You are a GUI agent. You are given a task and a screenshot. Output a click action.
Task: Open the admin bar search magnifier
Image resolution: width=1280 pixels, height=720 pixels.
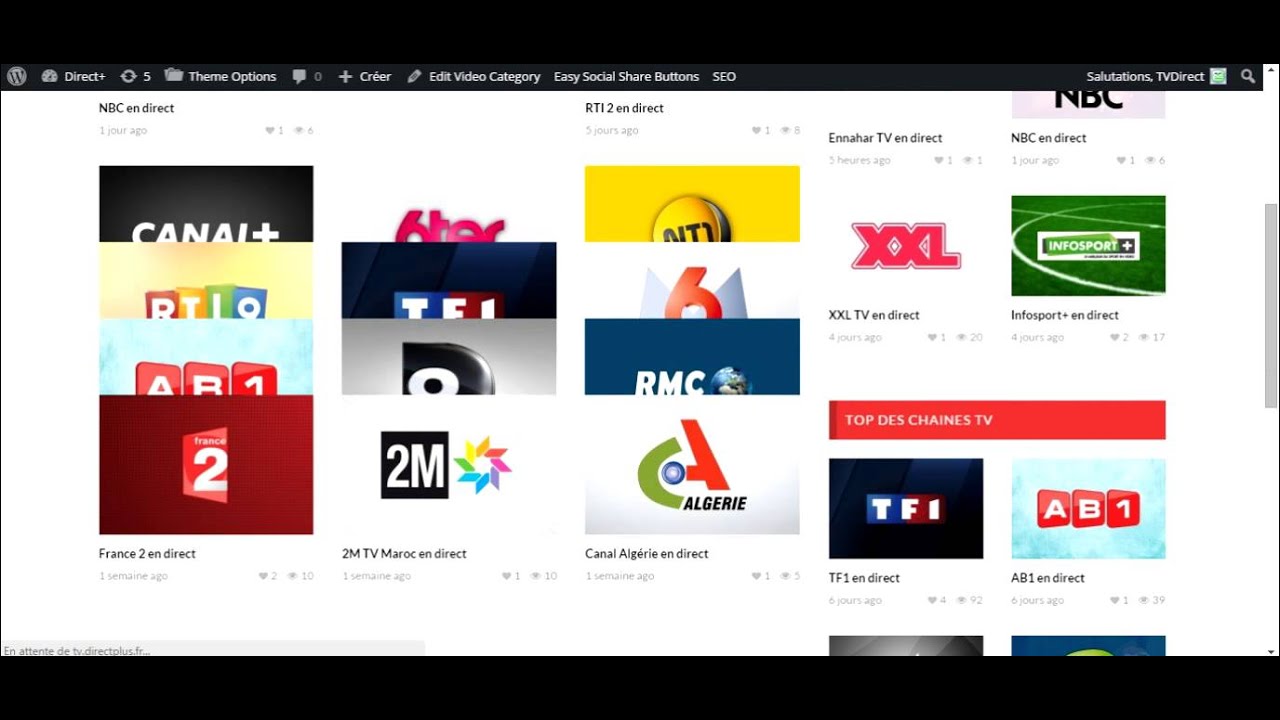tap(1248, 76)
